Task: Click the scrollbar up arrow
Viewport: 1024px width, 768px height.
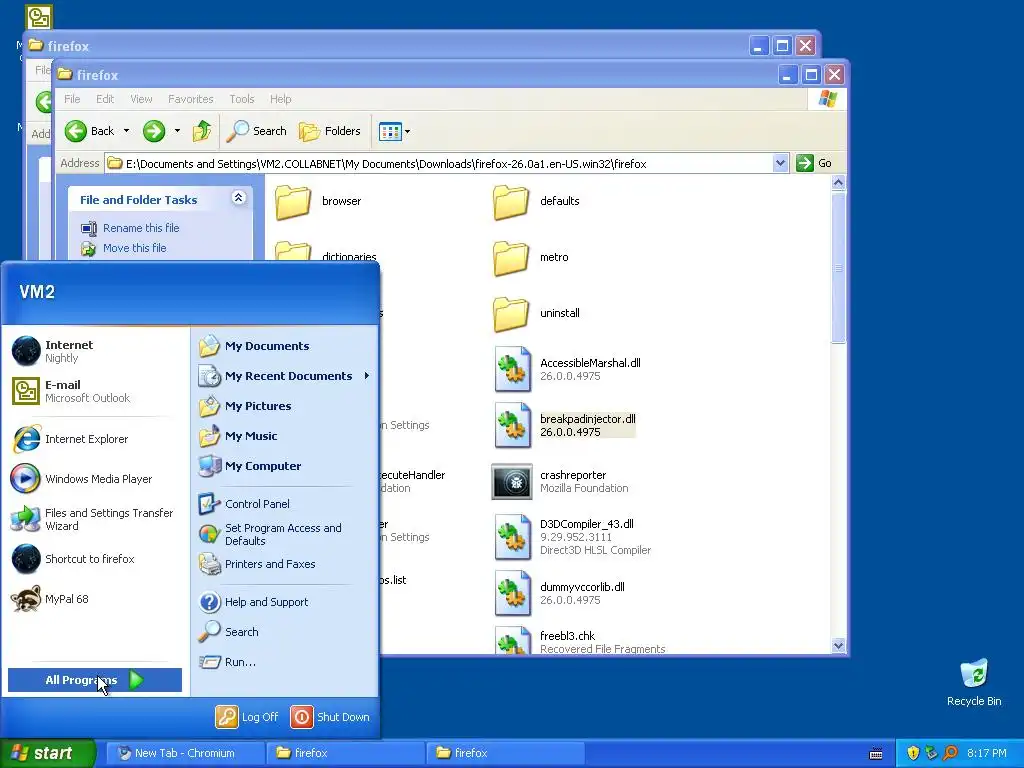Action: click(839, 183)
